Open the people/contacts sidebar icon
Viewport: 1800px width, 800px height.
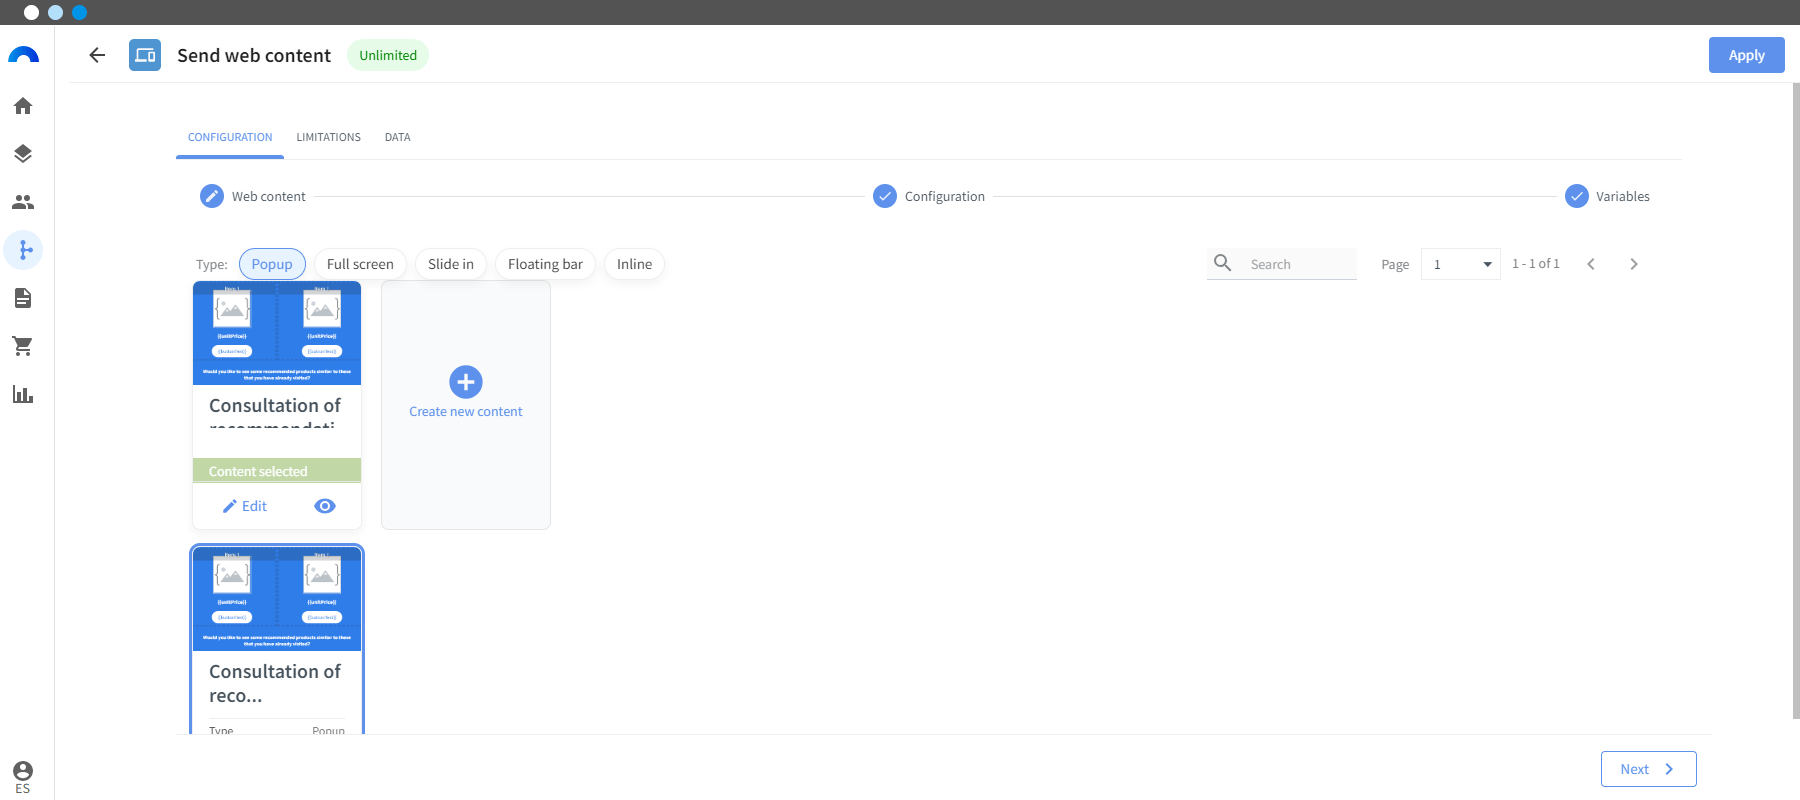pyautogui.click(x=23, y=202)
